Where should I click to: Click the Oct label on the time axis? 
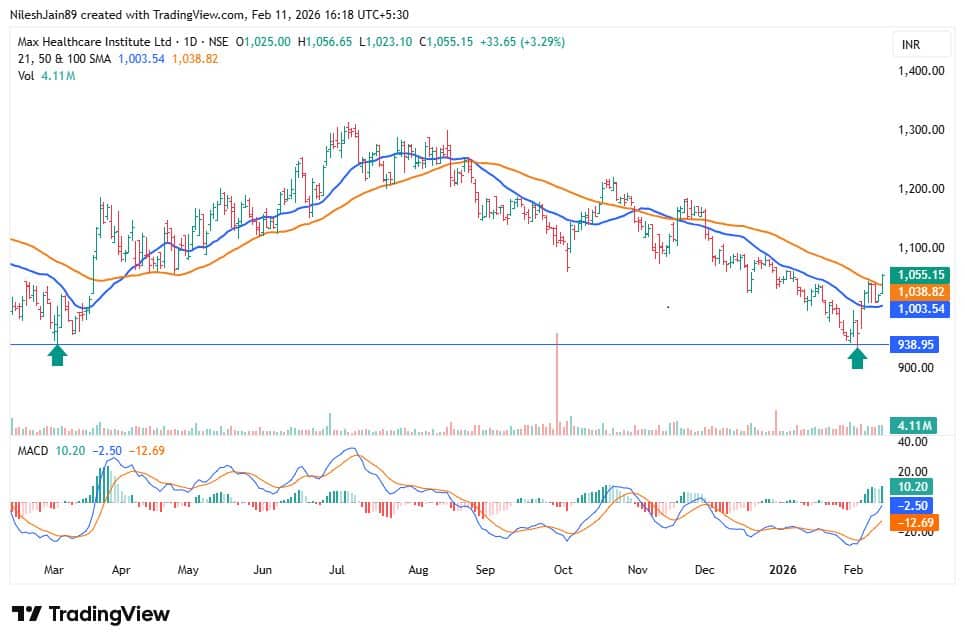[x=563, y=570]
